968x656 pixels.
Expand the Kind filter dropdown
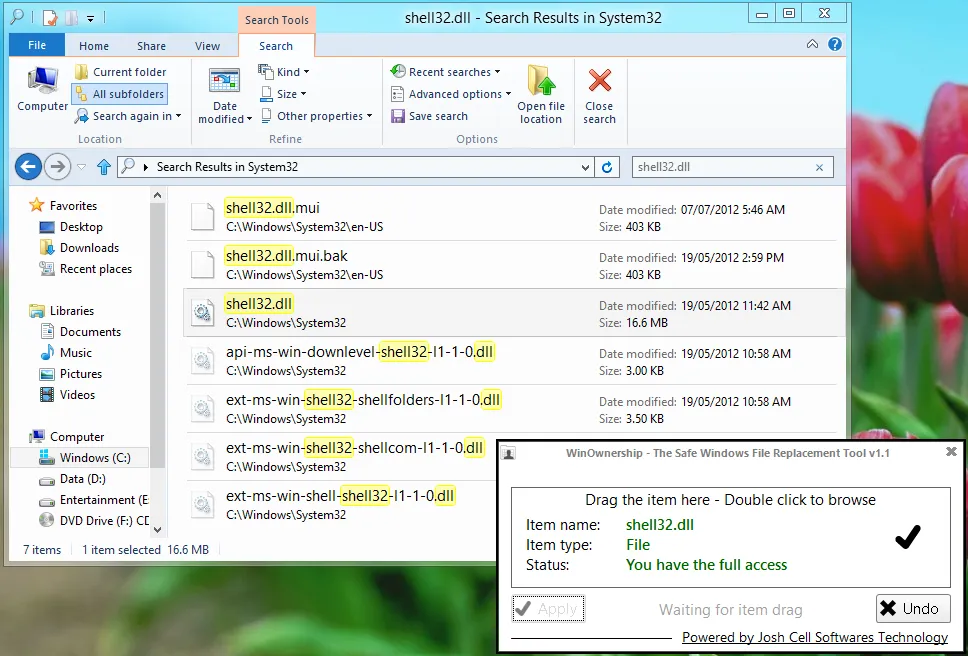pyautogui.click(x=284, y=72)
